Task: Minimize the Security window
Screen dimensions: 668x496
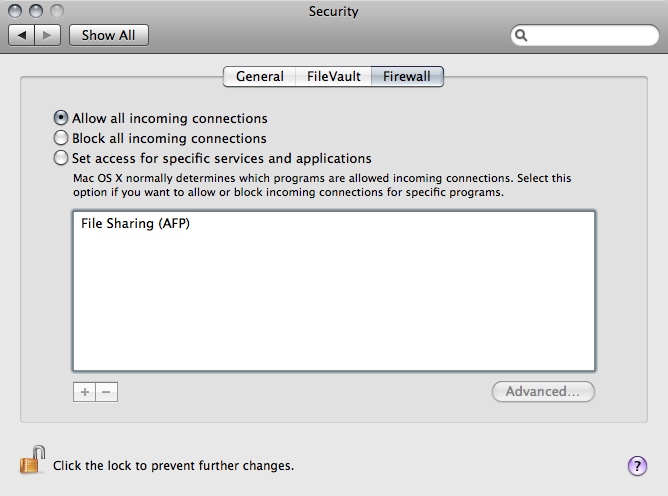Action: pos(33,12)
